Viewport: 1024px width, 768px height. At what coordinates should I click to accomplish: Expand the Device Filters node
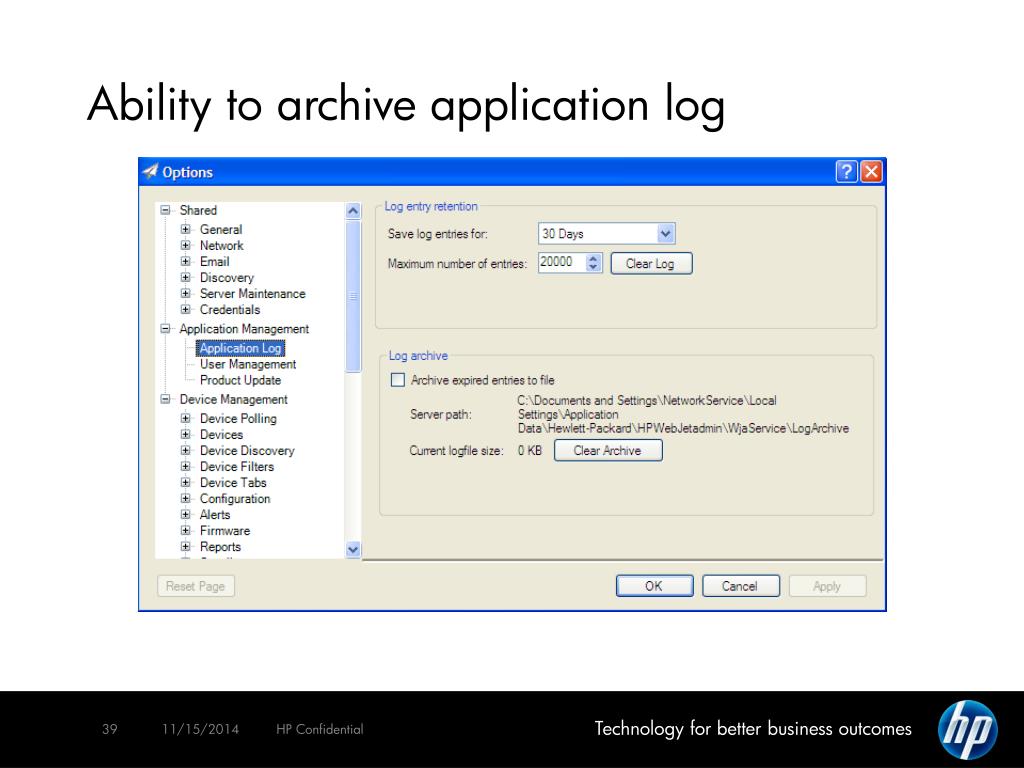click(x=185, y=466)
